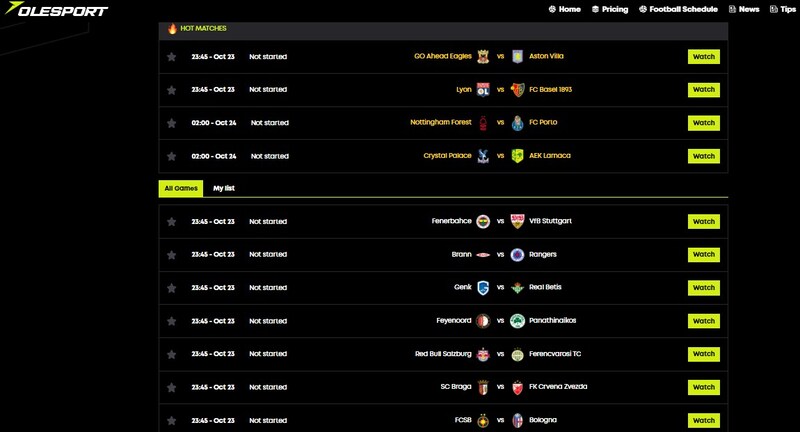800x432 pixels.
Task: Watch the Crystal Palace vs AEK Larnaca match
Action: point(704,156)
